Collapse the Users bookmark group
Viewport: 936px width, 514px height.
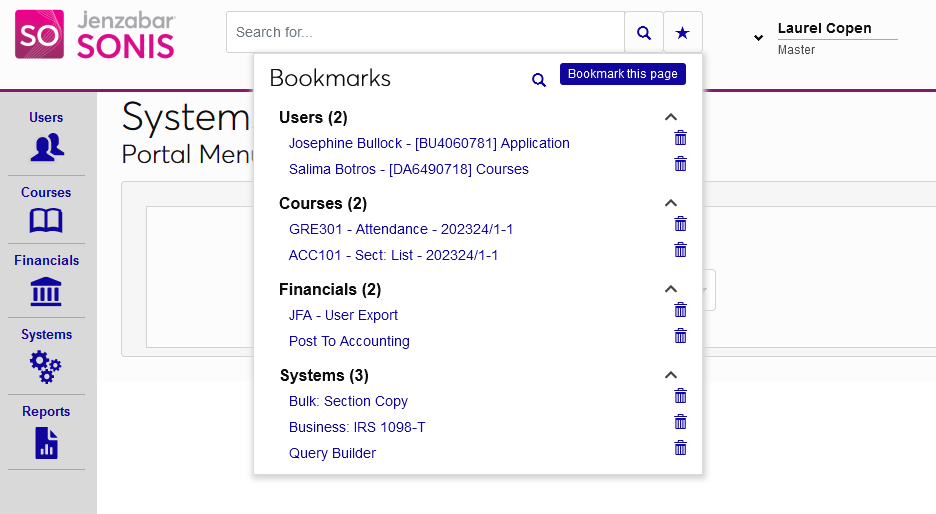671,117
